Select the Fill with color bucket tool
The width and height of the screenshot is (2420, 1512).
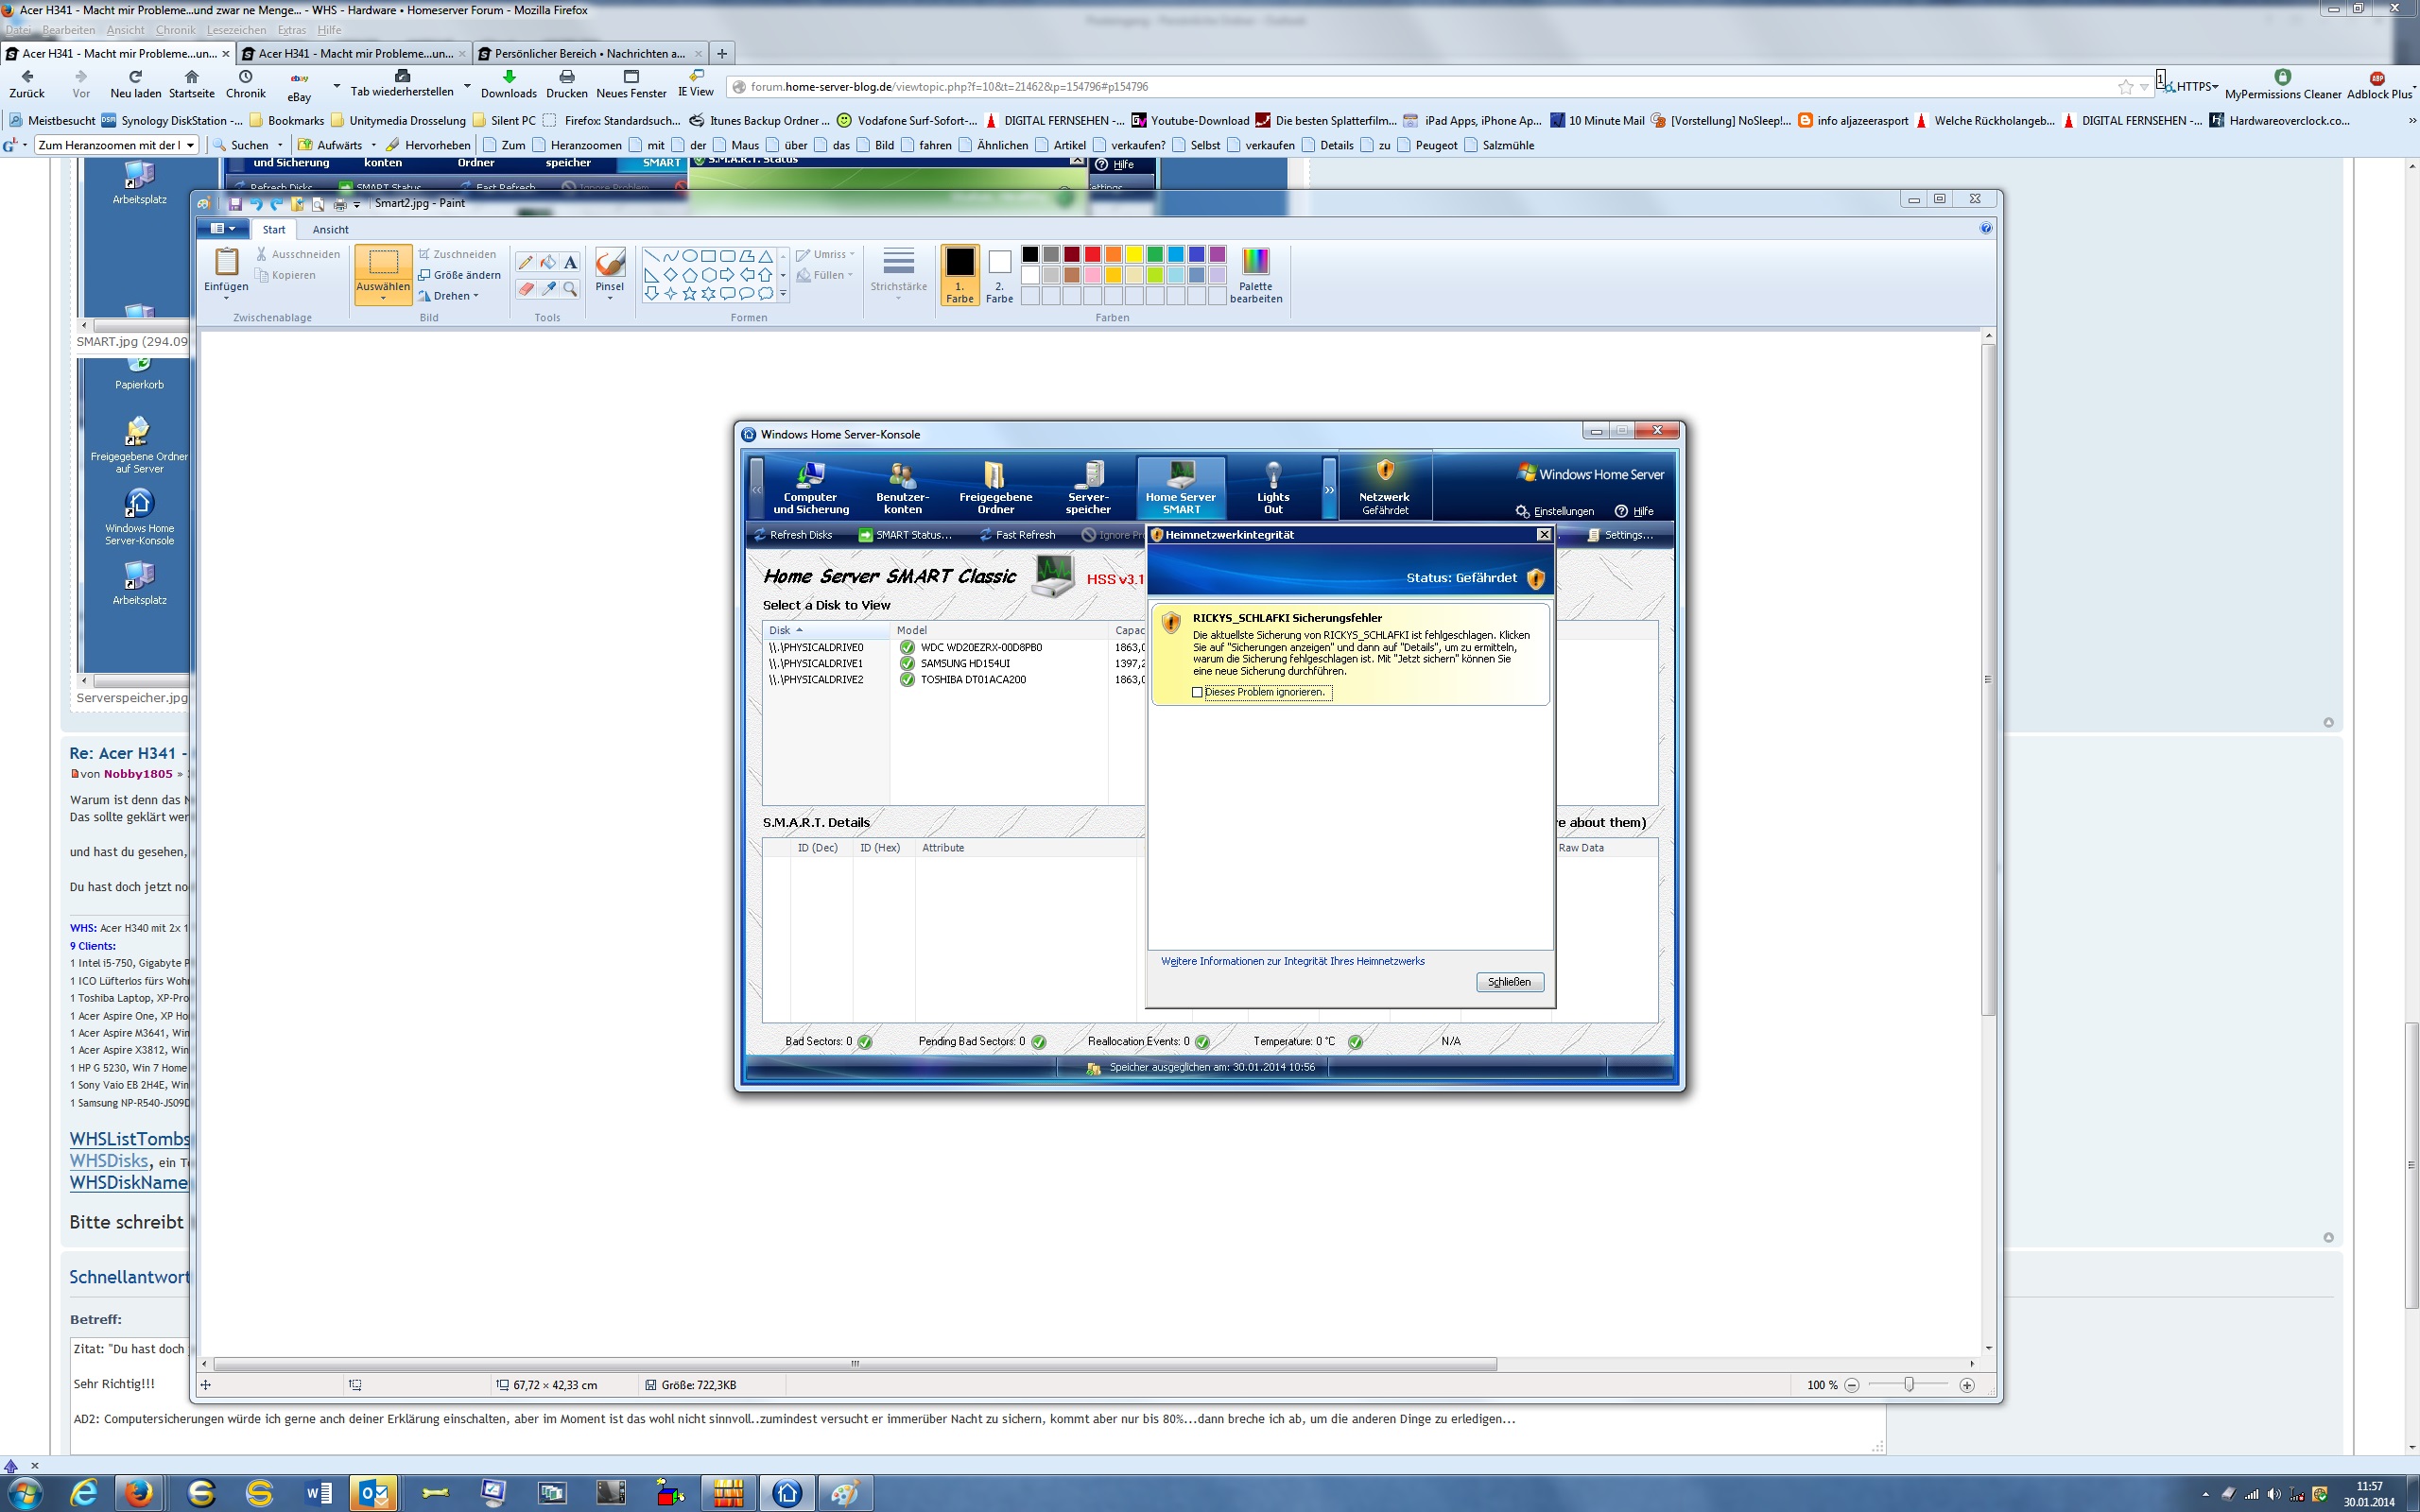tap(548, 262)
